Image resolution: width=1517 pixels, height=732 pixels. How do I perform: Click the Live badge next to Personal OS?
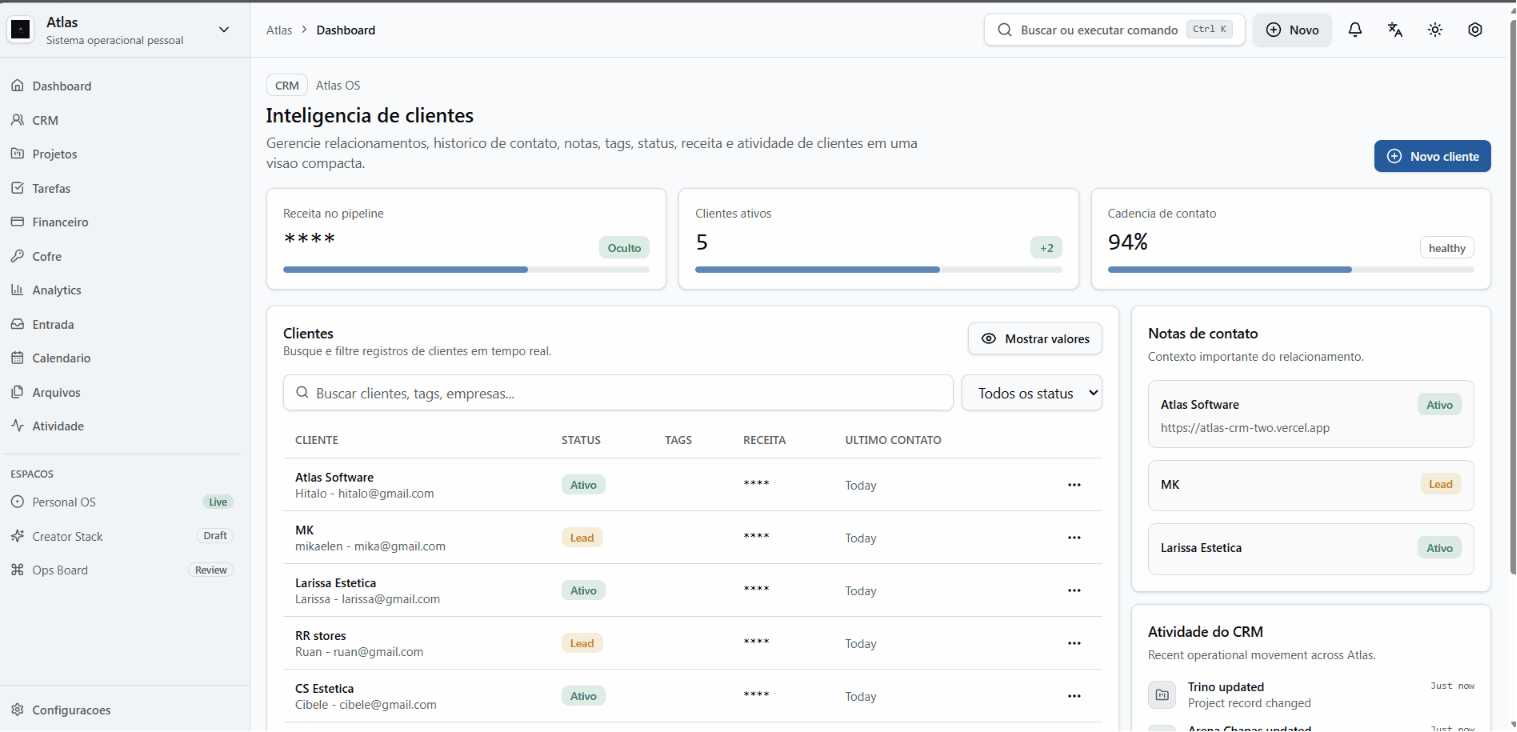218,502
